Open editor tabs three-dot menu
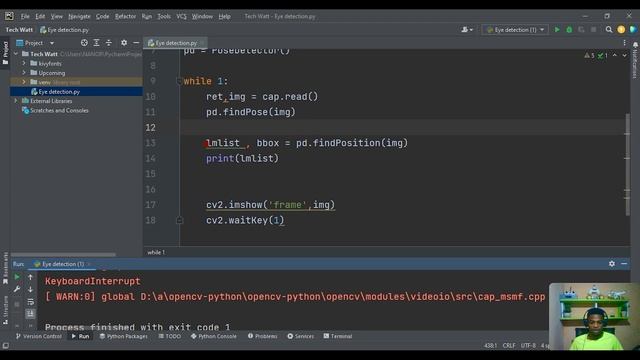Image resolution: width=640 pixels, height=360 pixels. point(624,43)
